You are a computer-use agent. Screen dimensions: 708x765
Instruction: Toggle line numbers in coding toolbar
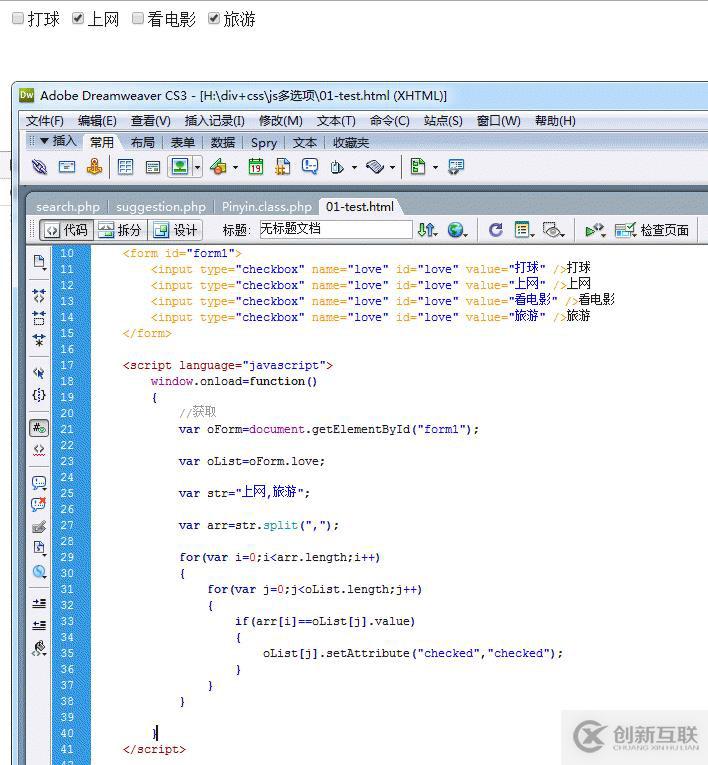click(x=39, y=428)
